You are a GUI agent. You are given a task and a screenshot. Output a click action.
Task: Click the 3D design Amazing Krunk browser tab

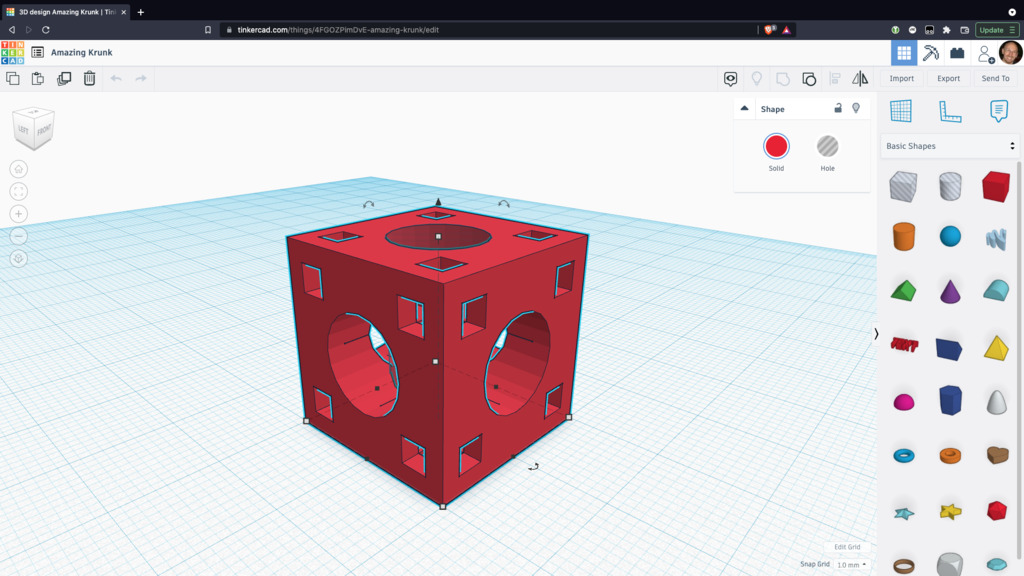click(66, 12)
